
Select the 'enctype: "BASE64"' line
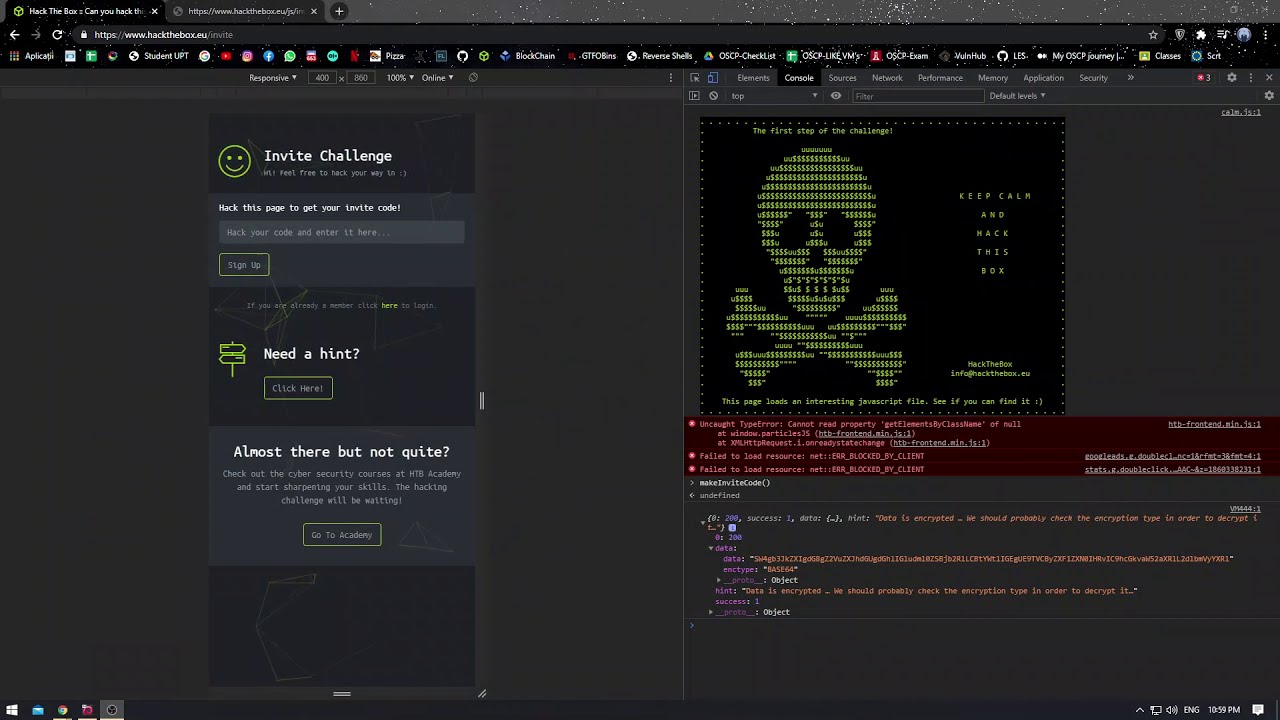pyautogui.click(x=760, y=569)
